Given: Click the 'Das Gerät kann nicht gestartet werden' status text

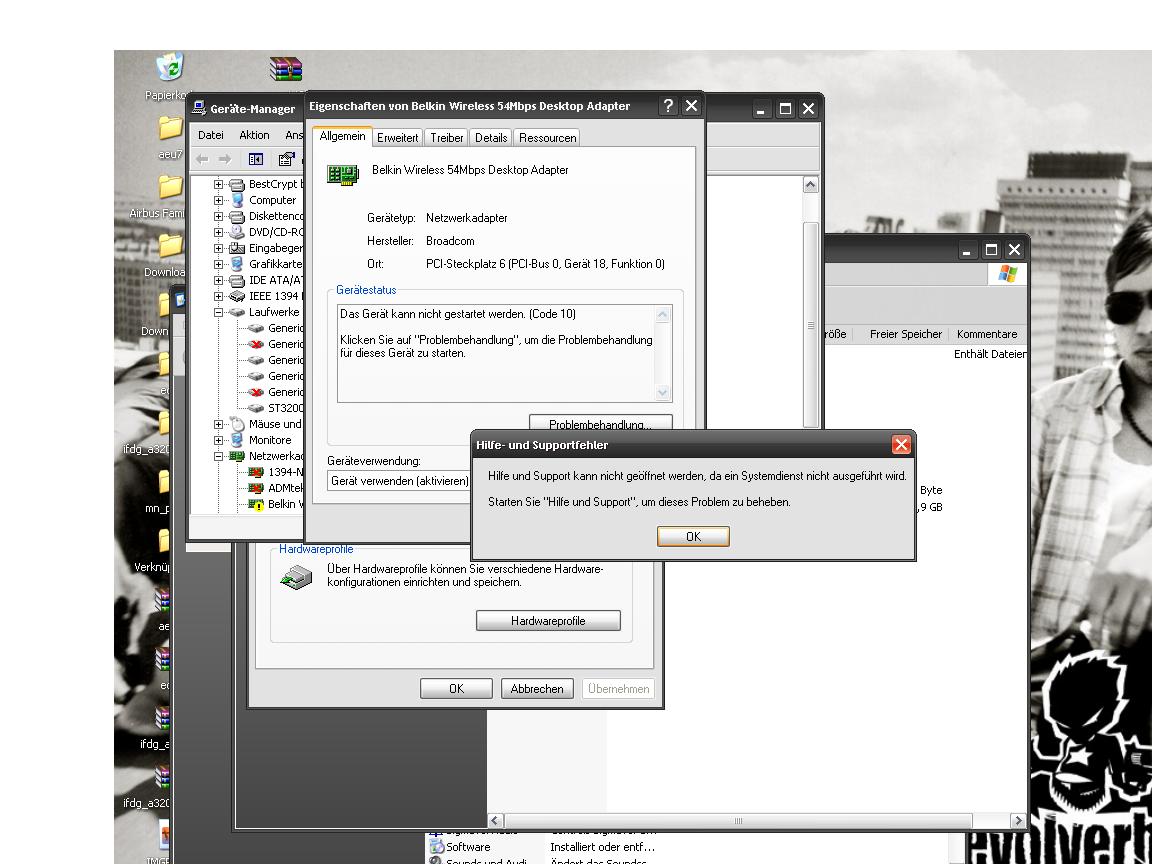Looking at the screenshot, I should point(458,314).
